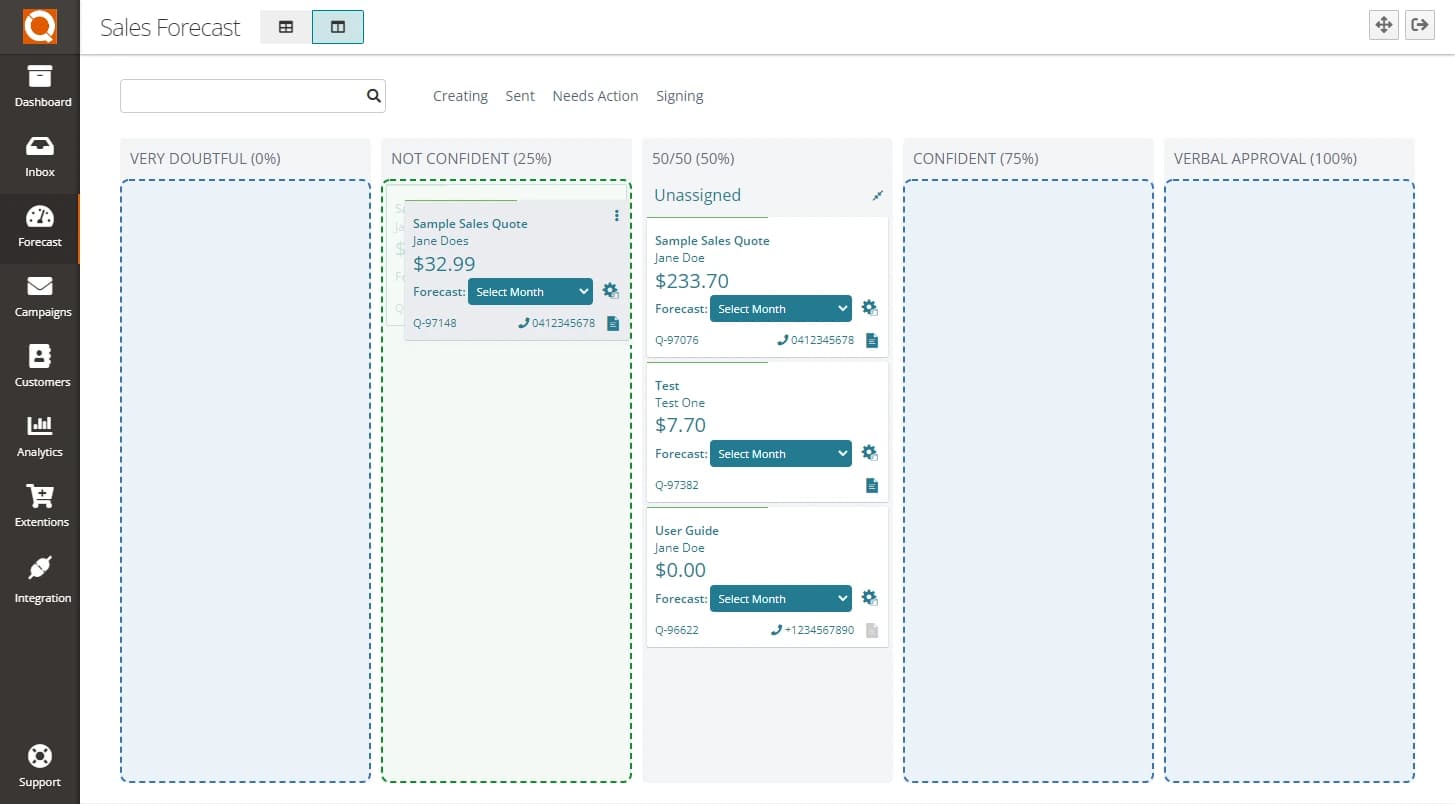
Task: Click the sign-out icon at top right
Action: click(x=1419, y=25)
